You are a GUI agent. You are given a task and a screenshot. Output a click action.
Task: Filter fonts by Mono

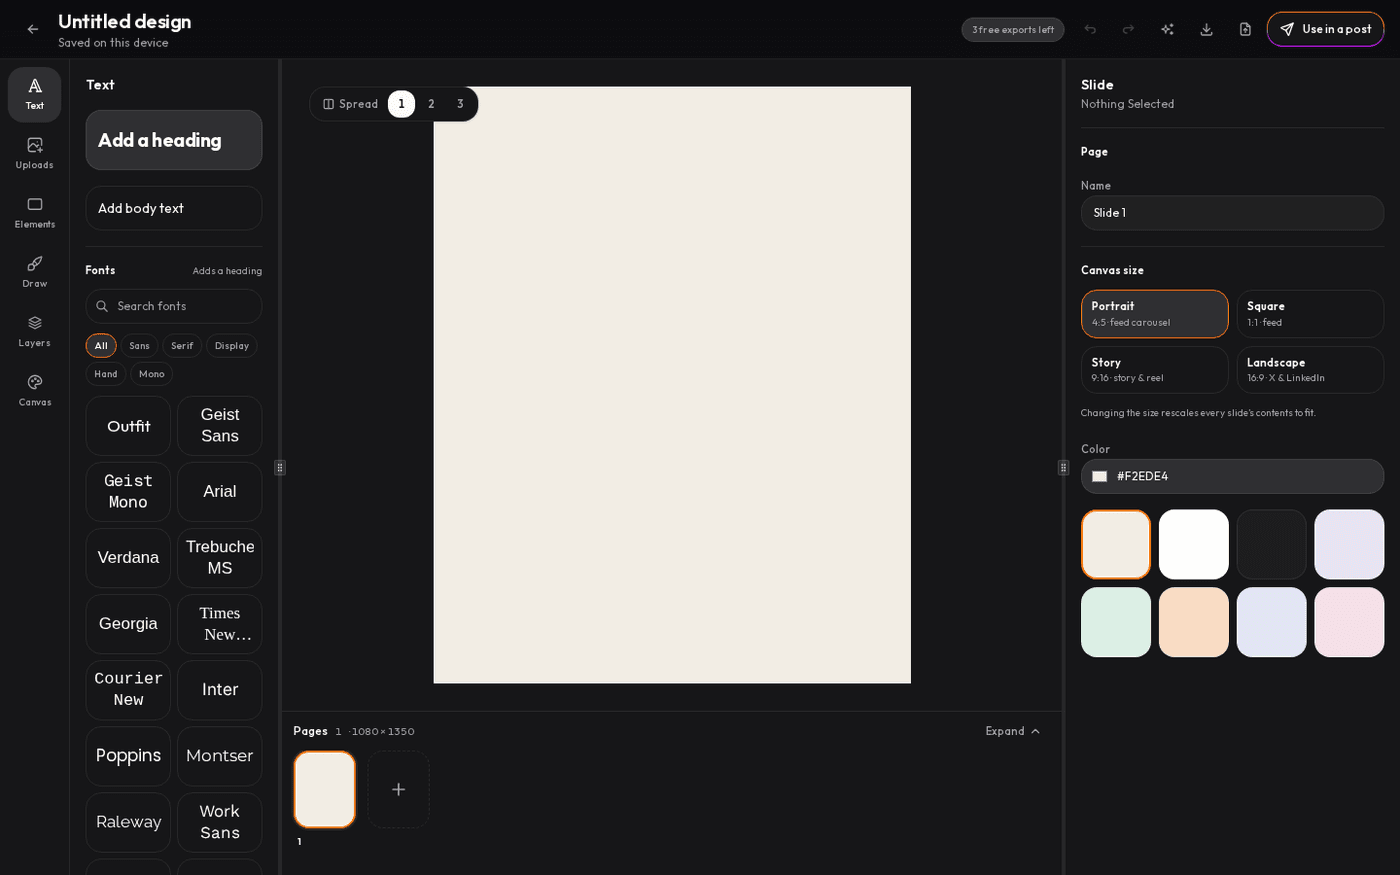[x=151, y=374]
